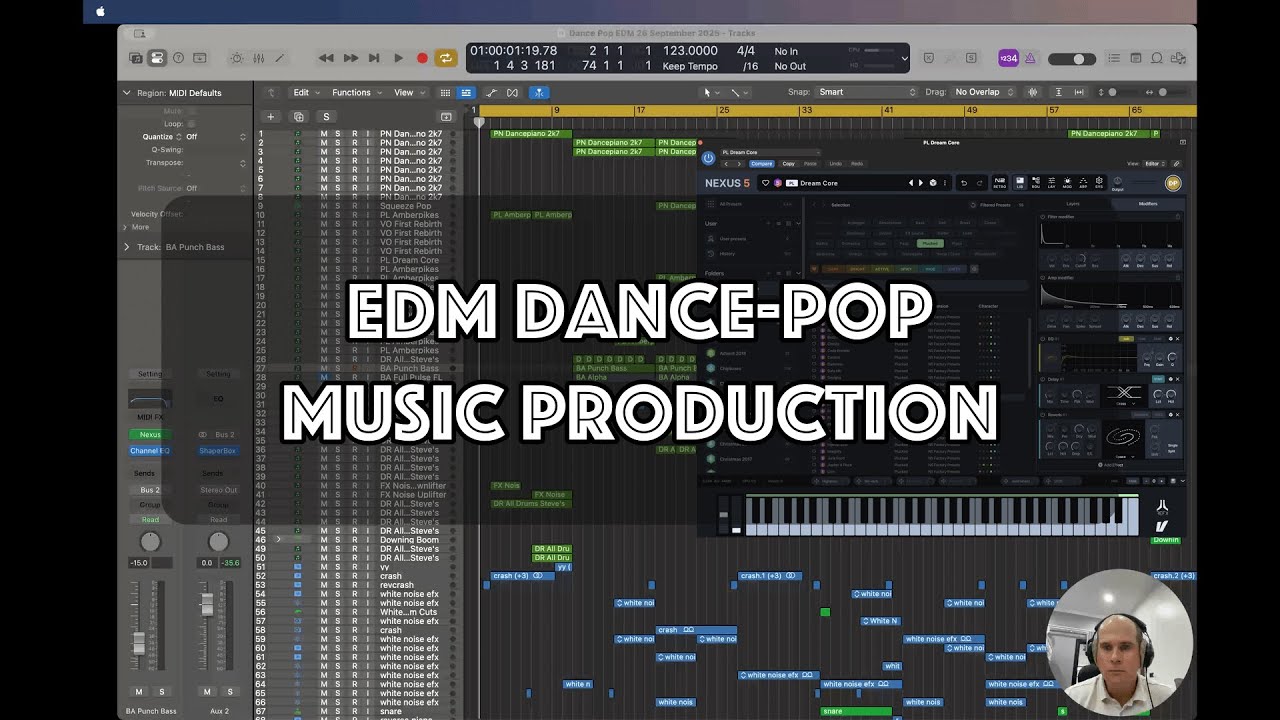Rewind the playhead
This screenshot has height=720, width=1280.
pos(326,58)
